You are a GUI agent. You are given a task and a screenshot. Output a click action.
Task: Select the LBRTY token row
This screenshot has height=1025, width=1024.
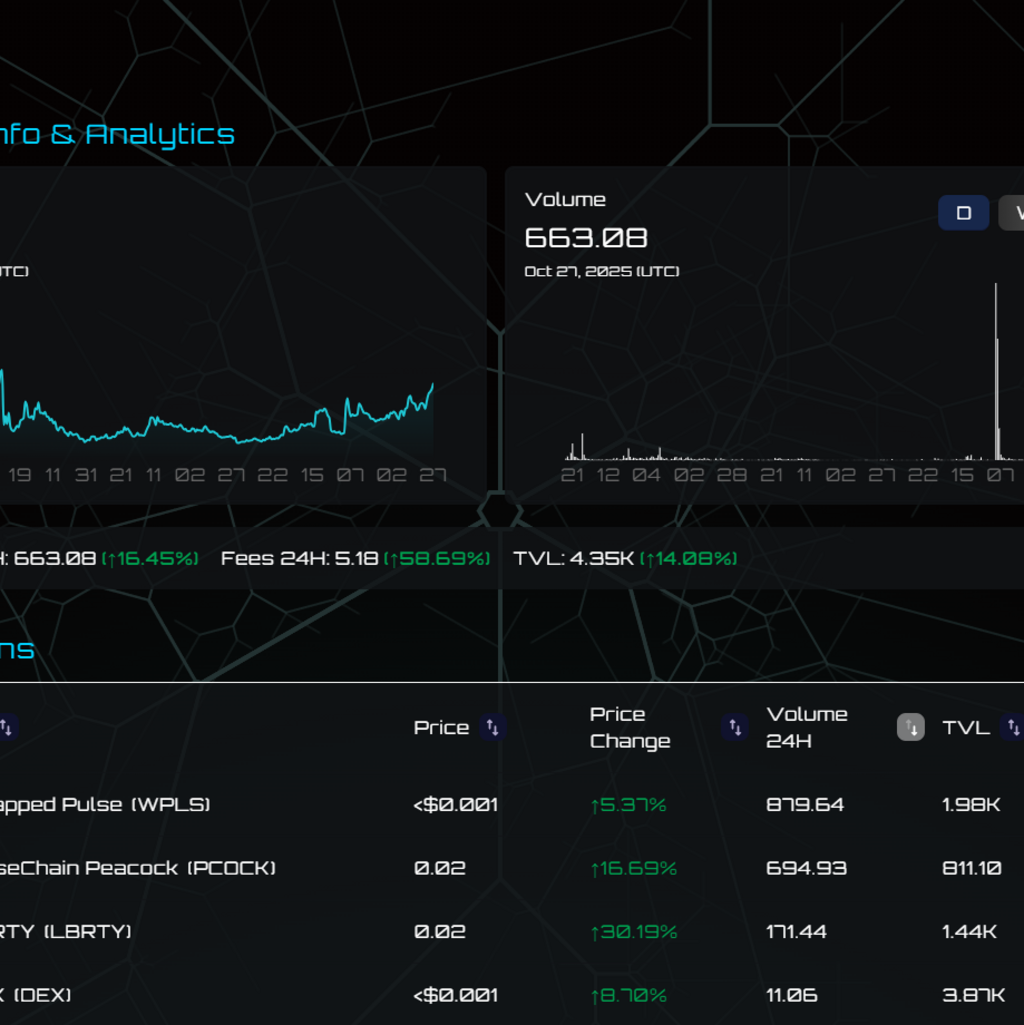(66, 932)
